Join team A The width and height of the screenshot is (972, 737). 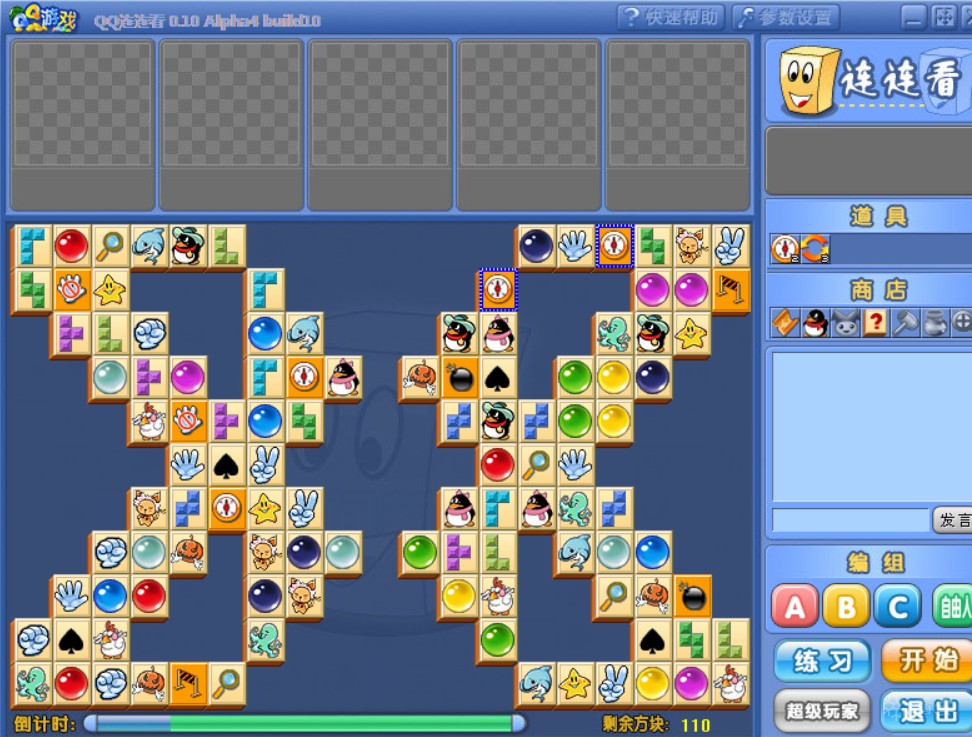point(795,606)
